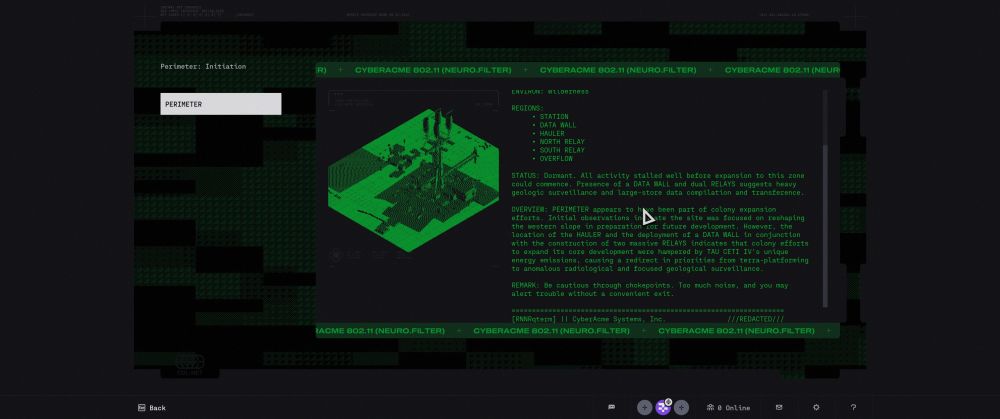Select the PERIMETER entry in the list
Screen dimensions: 1000x419
[220, 104]
